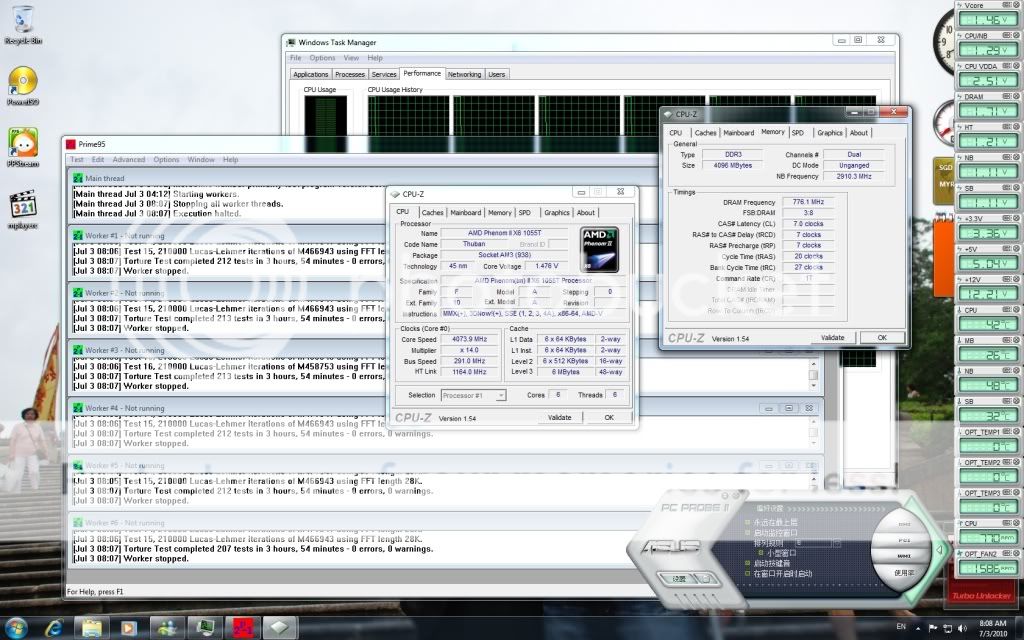Screen dimensions: 1024x640
Task: Open the Windows Start menu orb
Action: (x=17, y=627)
